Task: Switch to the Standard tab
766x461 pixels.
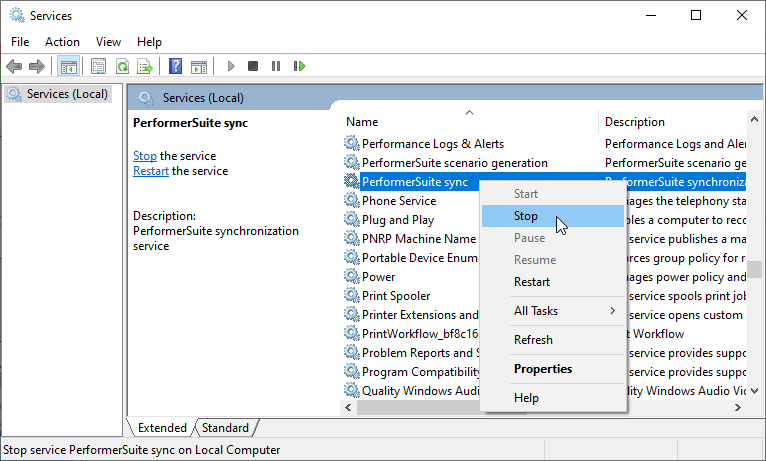Action: click(225, 428)
